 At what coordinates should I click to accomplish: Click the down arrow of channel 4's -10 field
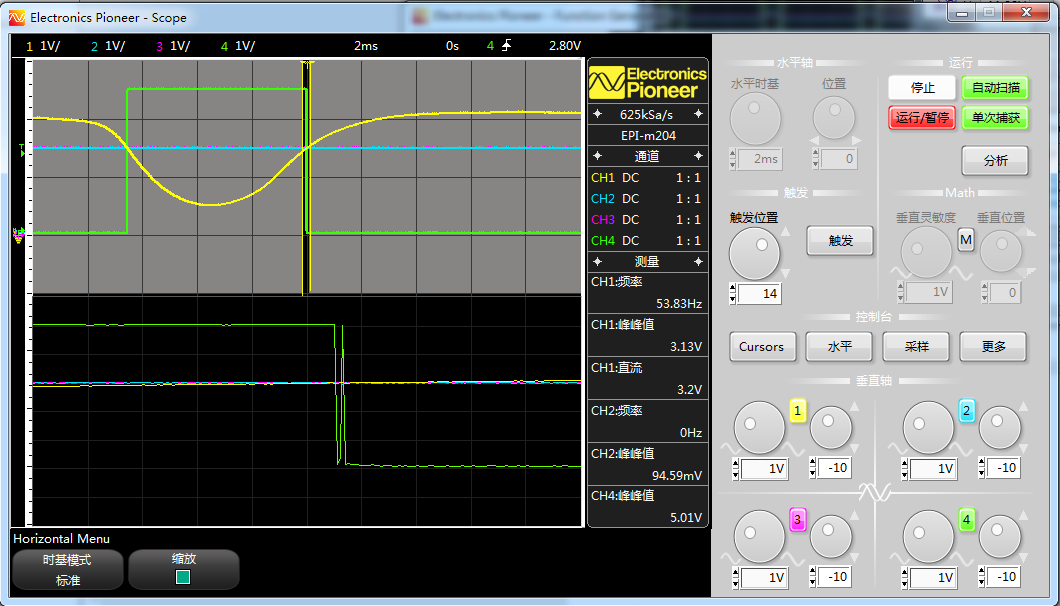(x=982, y=582)
